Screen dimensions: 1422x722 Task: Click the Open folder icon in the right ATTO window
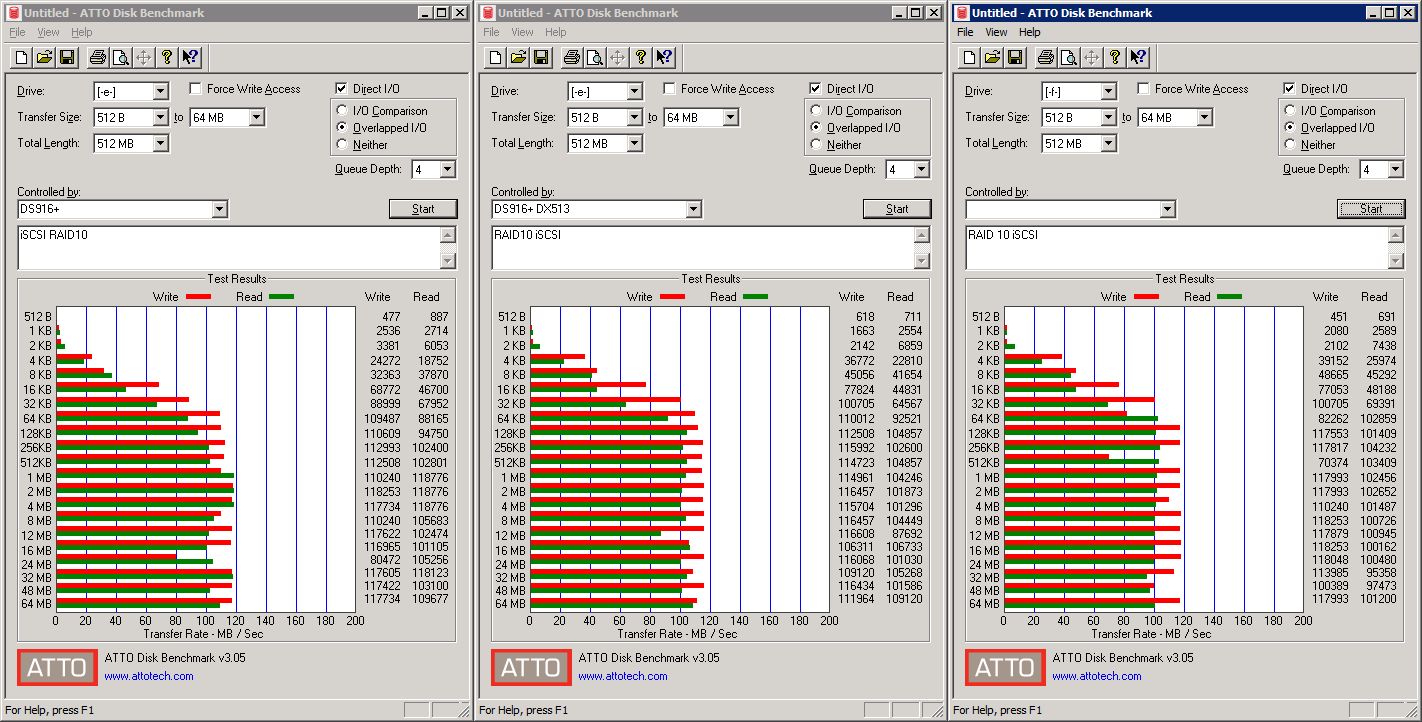click(x=992, y=57)
